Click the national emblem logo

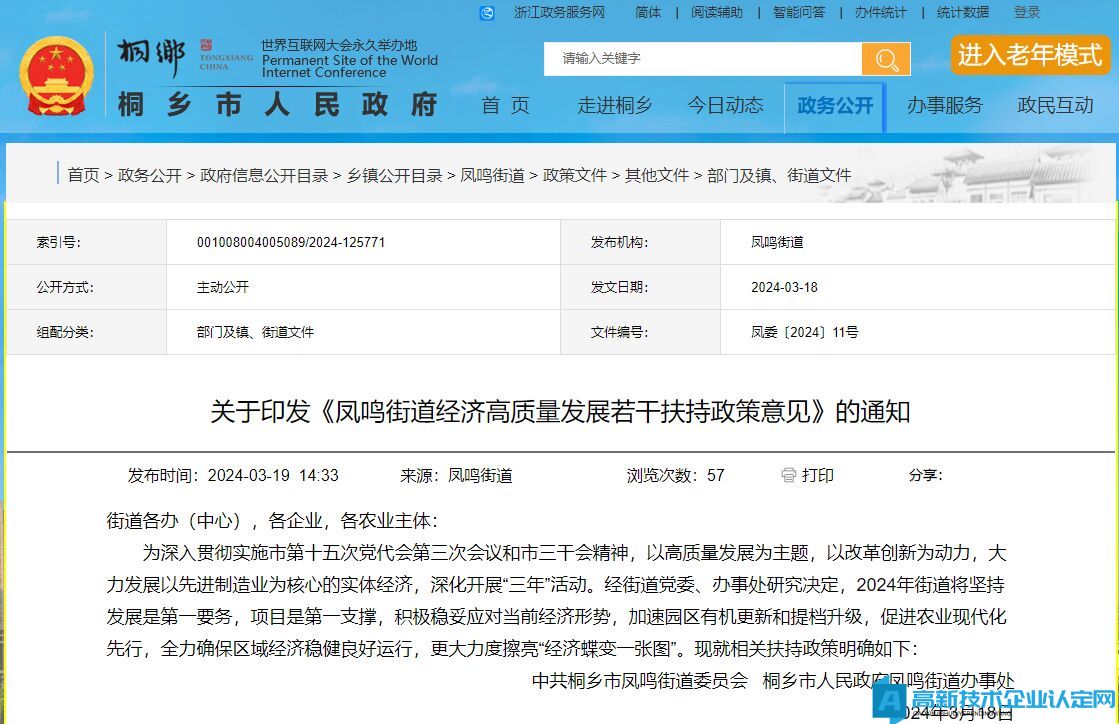[x=56, y=76]
